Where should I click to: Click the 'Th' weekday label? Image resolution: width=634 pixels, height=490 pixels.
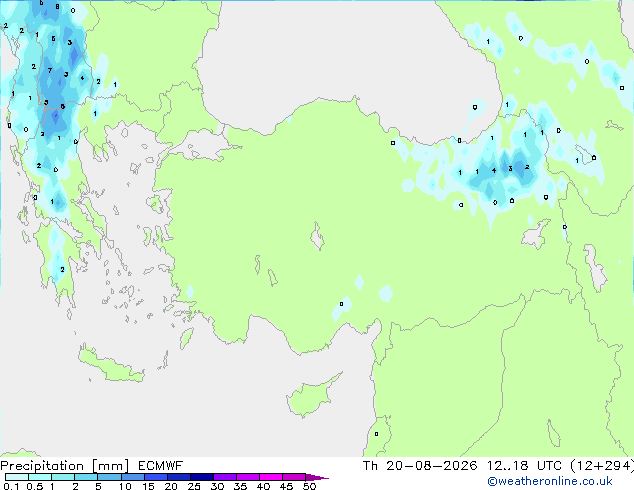[370, 466]
